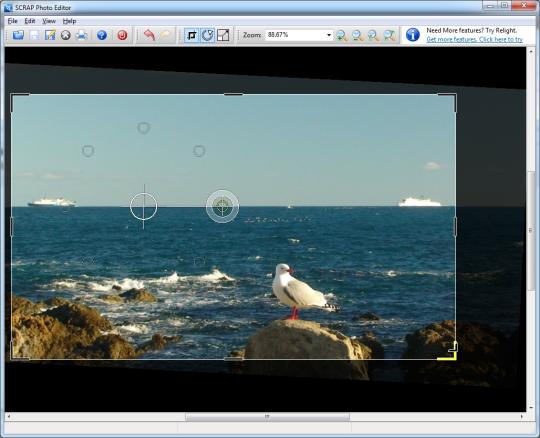Click the vertical scrollbar thumb
This screenshot has width=540, height=438.
tap(531, 230)
